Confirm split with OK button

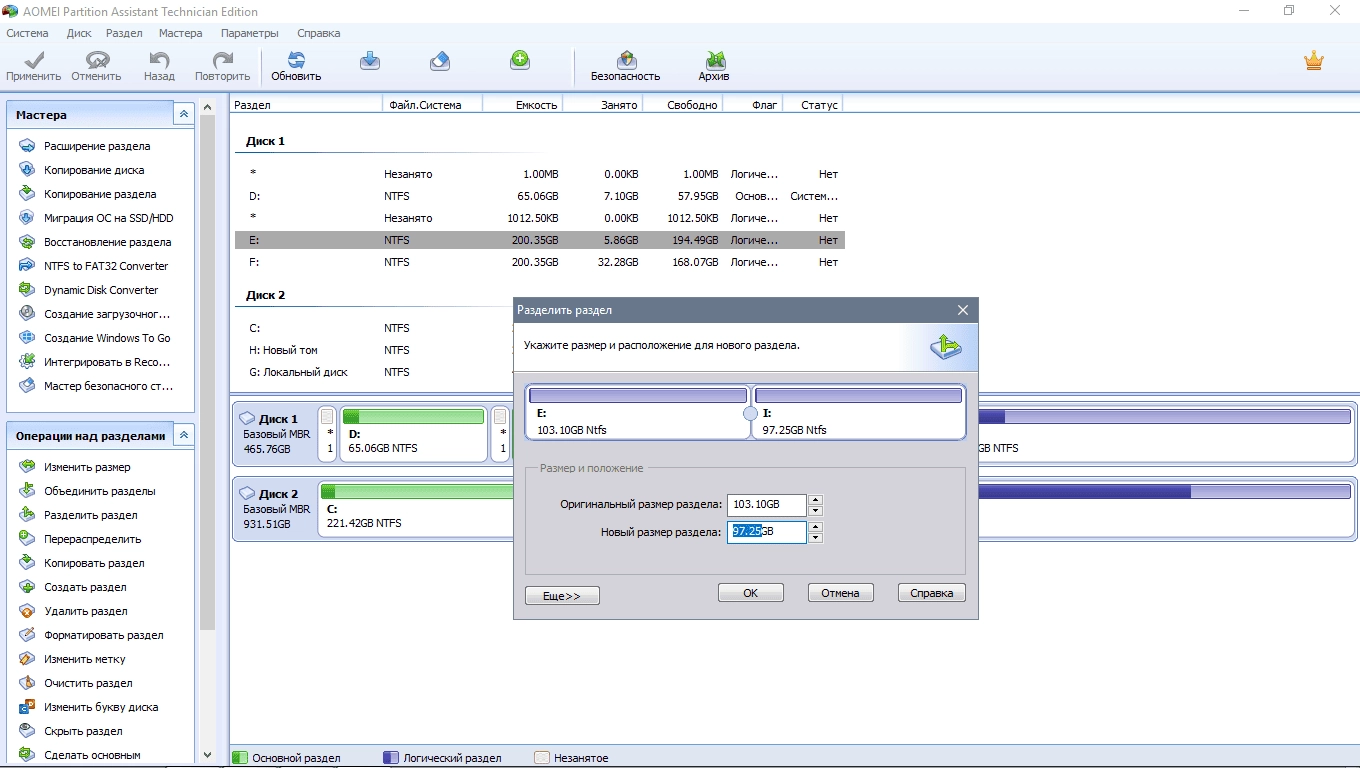[750, 593]
